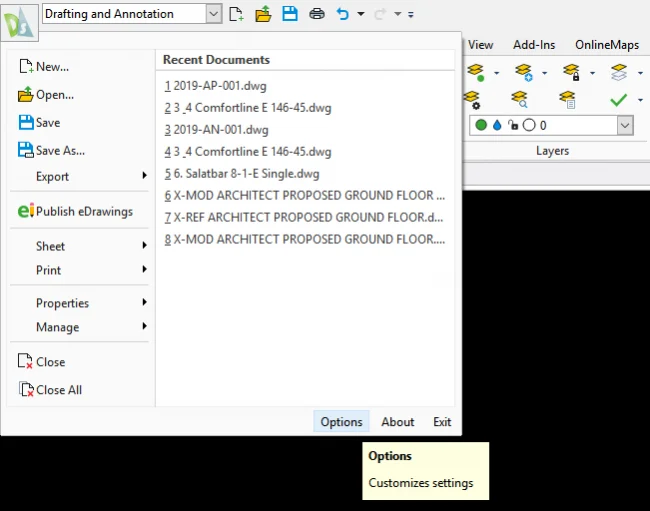The image size is (650, 511).
Task: Click the Undo arrow icon
Action: (x=343, y=14)
